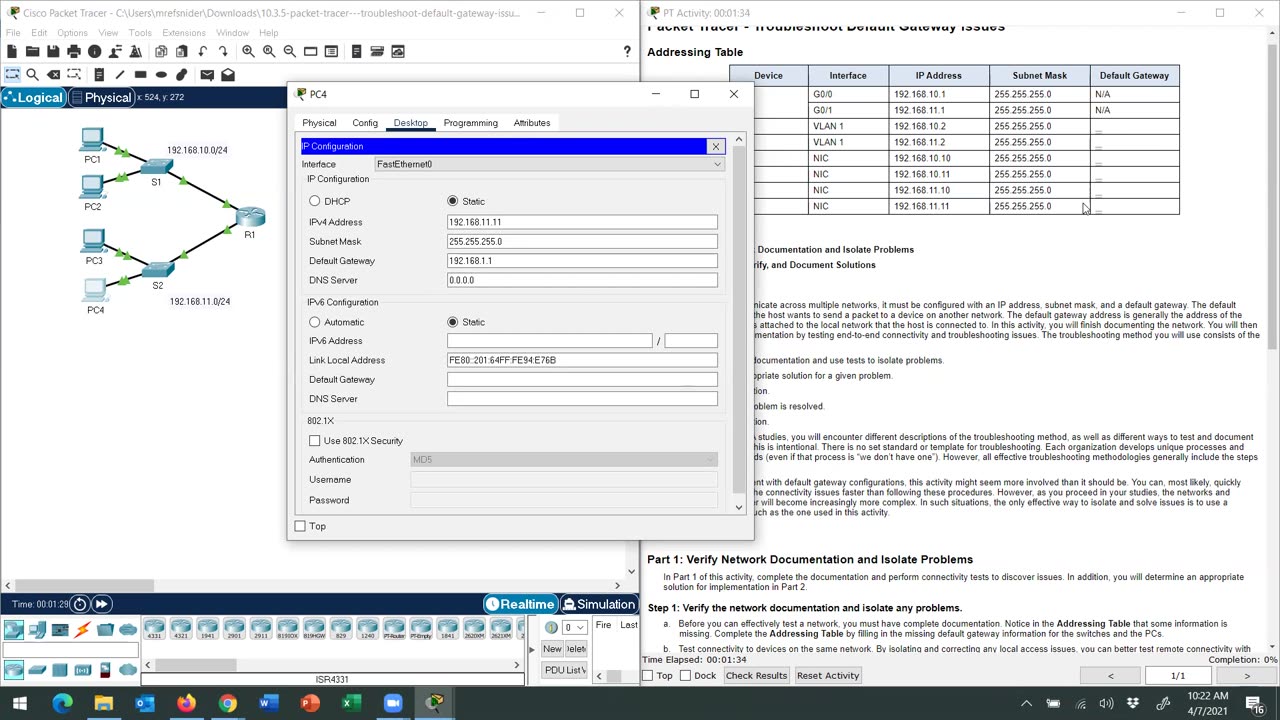Open the Interface FastEthernet0 dropdown

click(549, 164)
